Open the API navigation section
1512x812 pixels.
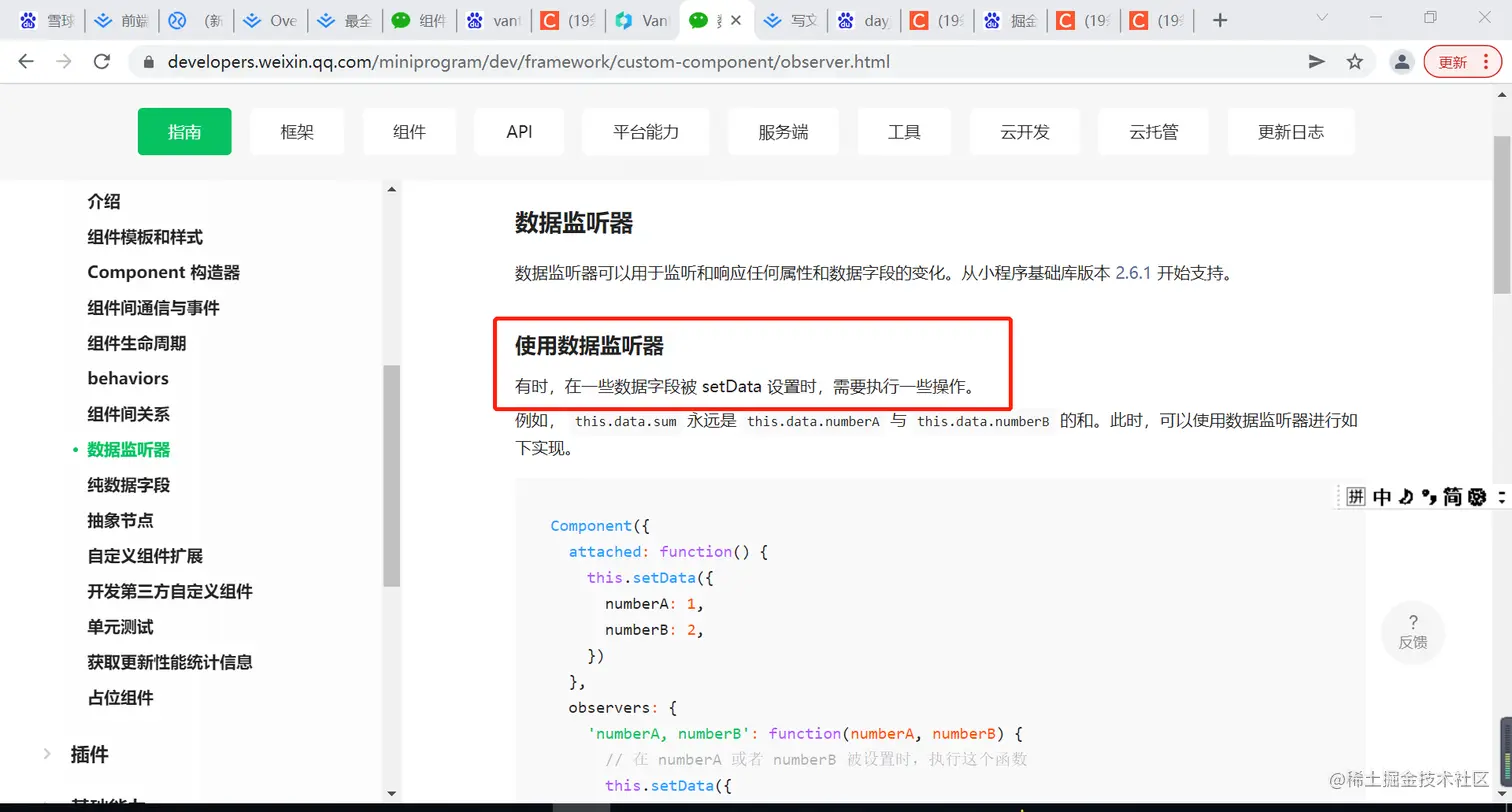[x=519, y=131]
